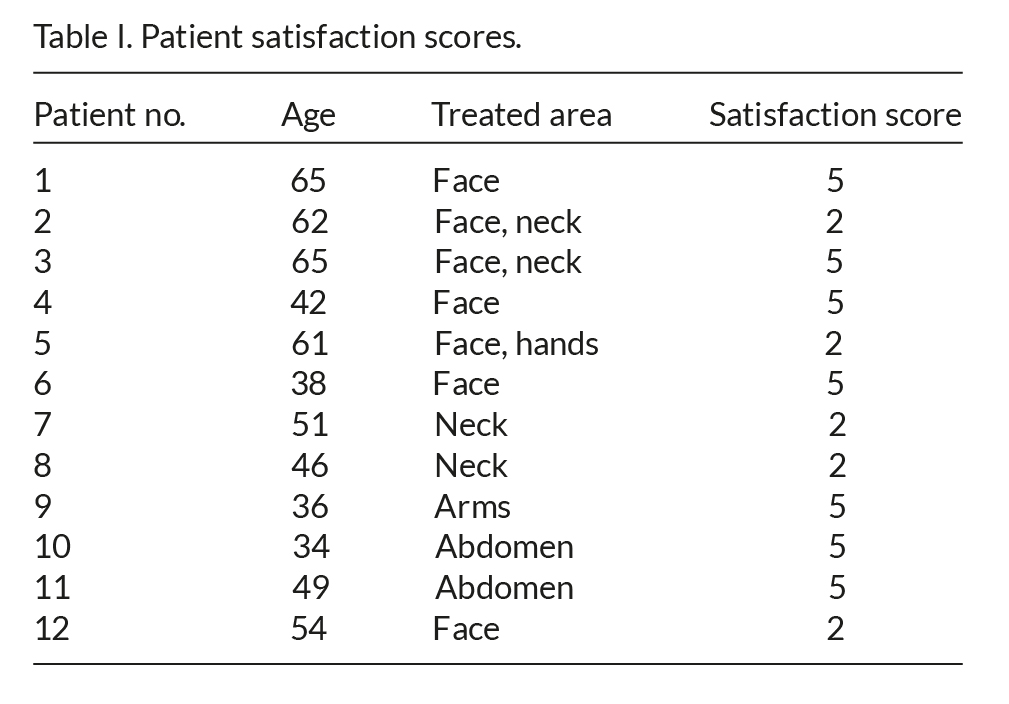Select the age value 49
The width and height of the screenshot is (1009, 704).
click(310, 588)
